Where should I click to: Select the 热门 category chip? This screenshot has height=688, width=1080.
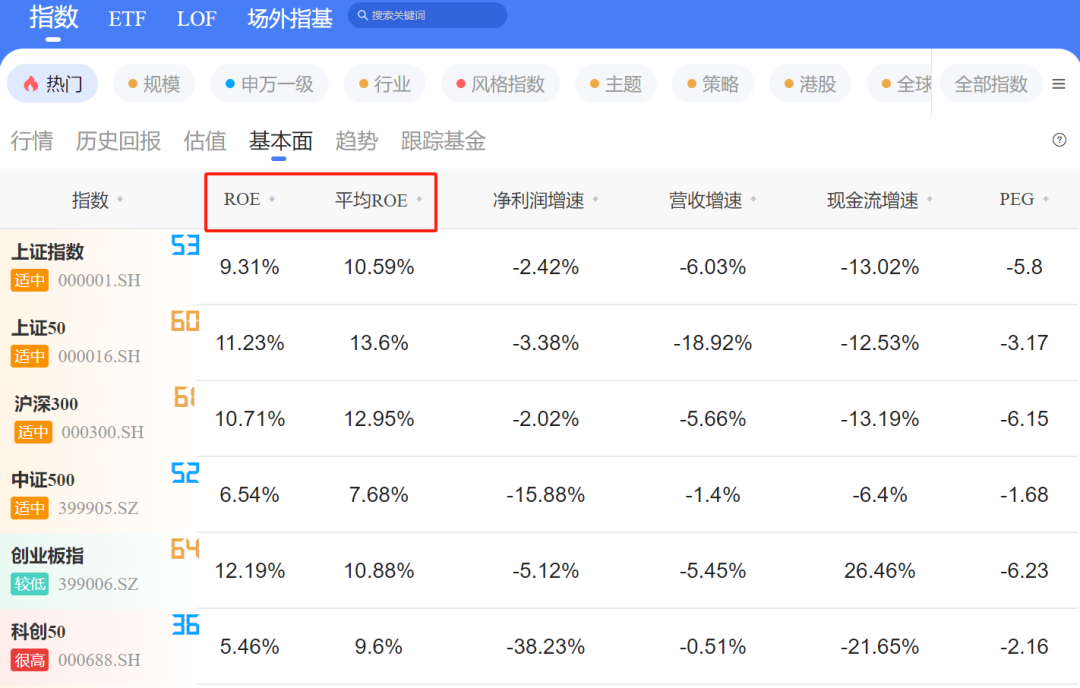pyautogui.click(x=52, y=84)
